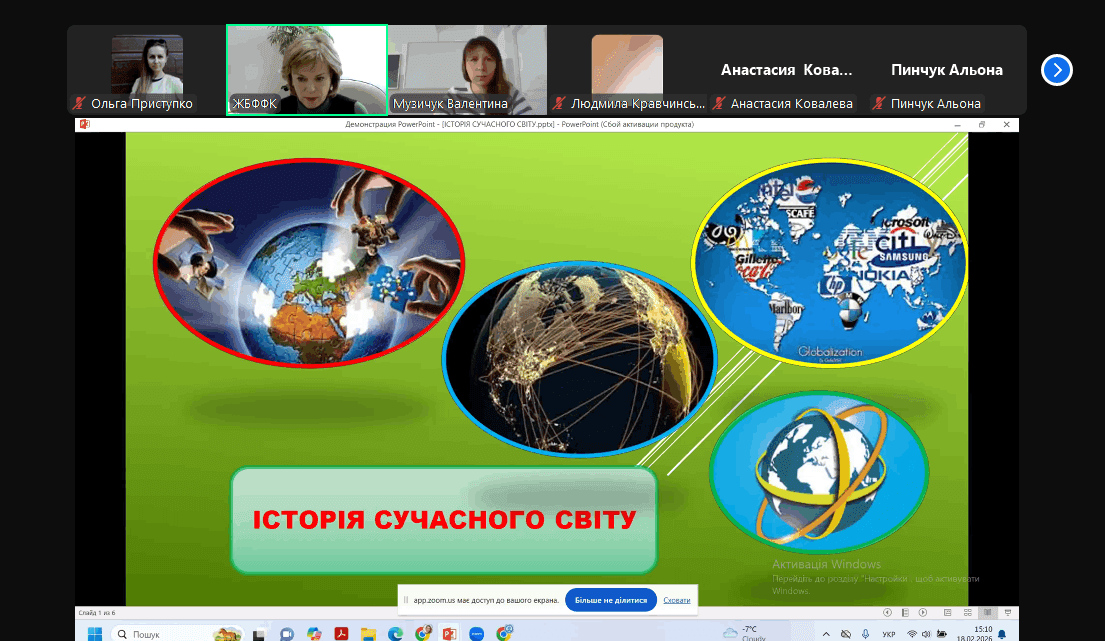
Task: Switch to PowerPoint on taskbar
Action: tap(450, 634)
